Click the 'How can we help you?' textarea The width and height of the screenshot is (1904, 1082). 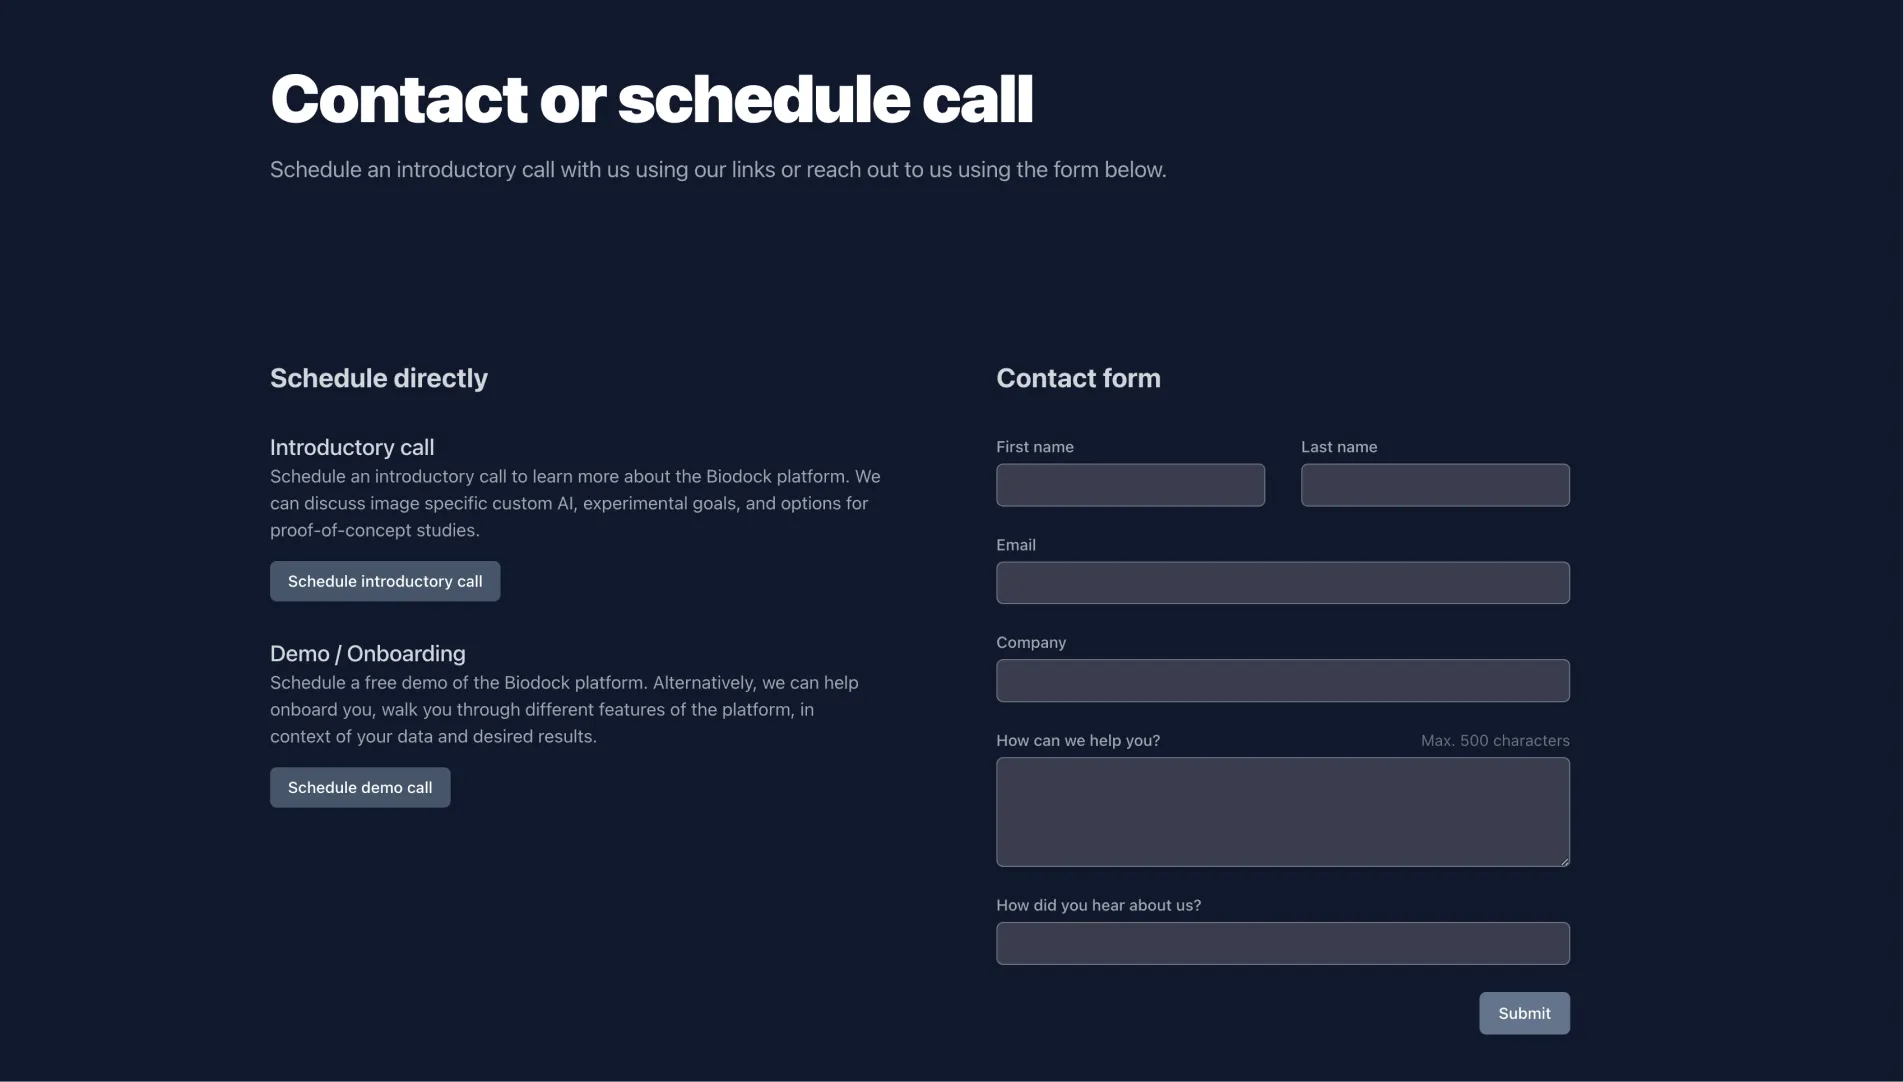click(1282, 811)
